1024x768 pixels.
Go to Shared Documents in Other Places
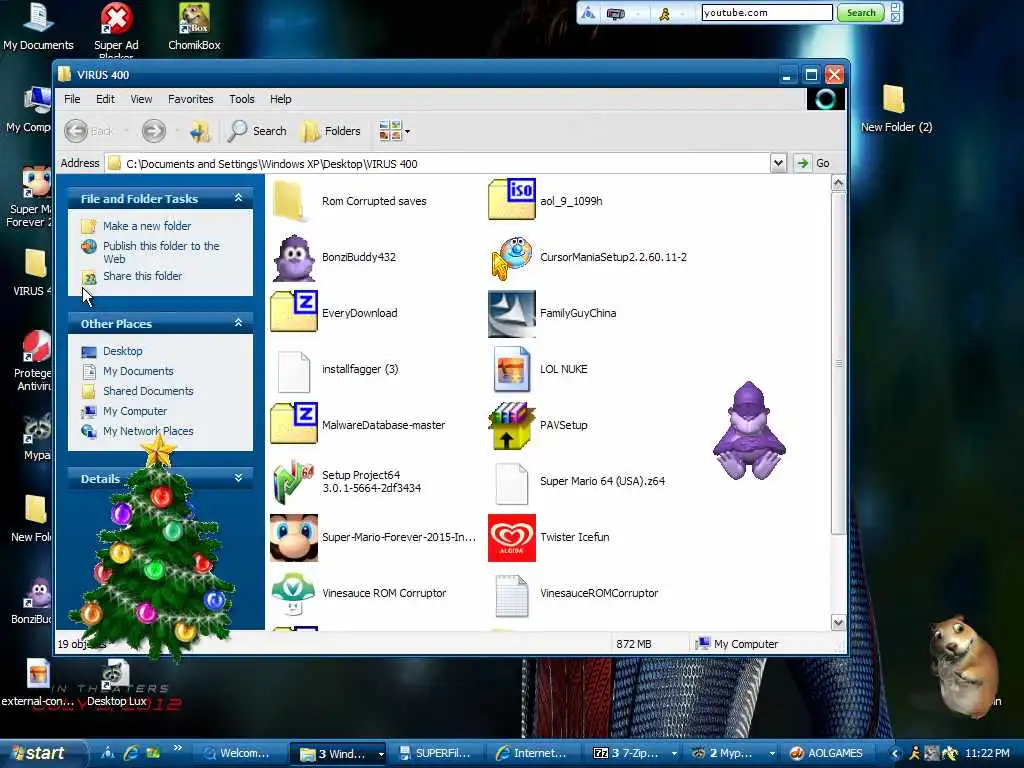pyautogui.click(x=148, y=391)
